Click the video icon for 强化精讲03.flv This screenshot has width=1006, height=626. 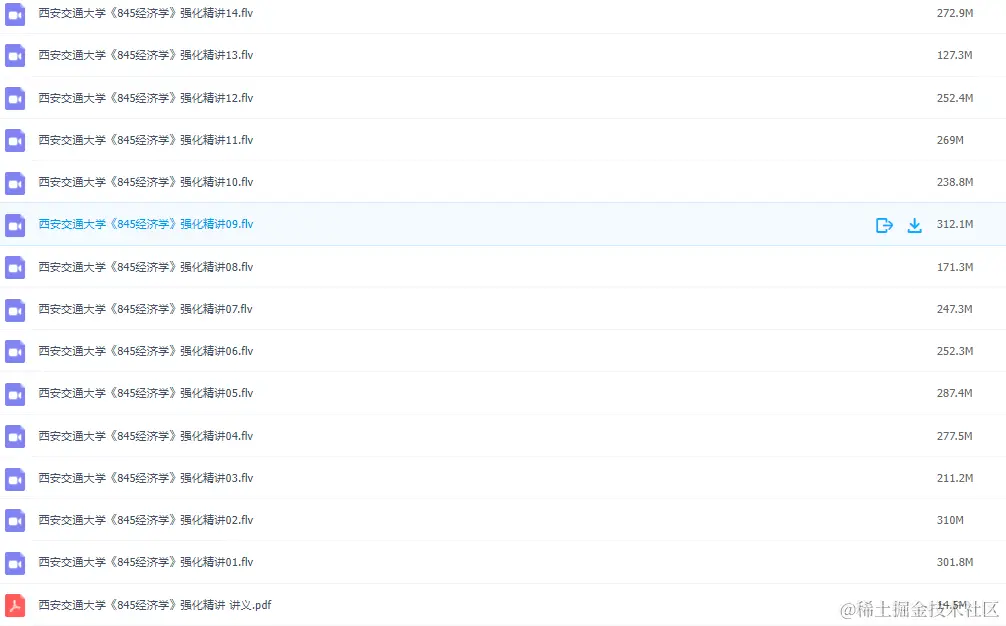(x=15, y=478)
